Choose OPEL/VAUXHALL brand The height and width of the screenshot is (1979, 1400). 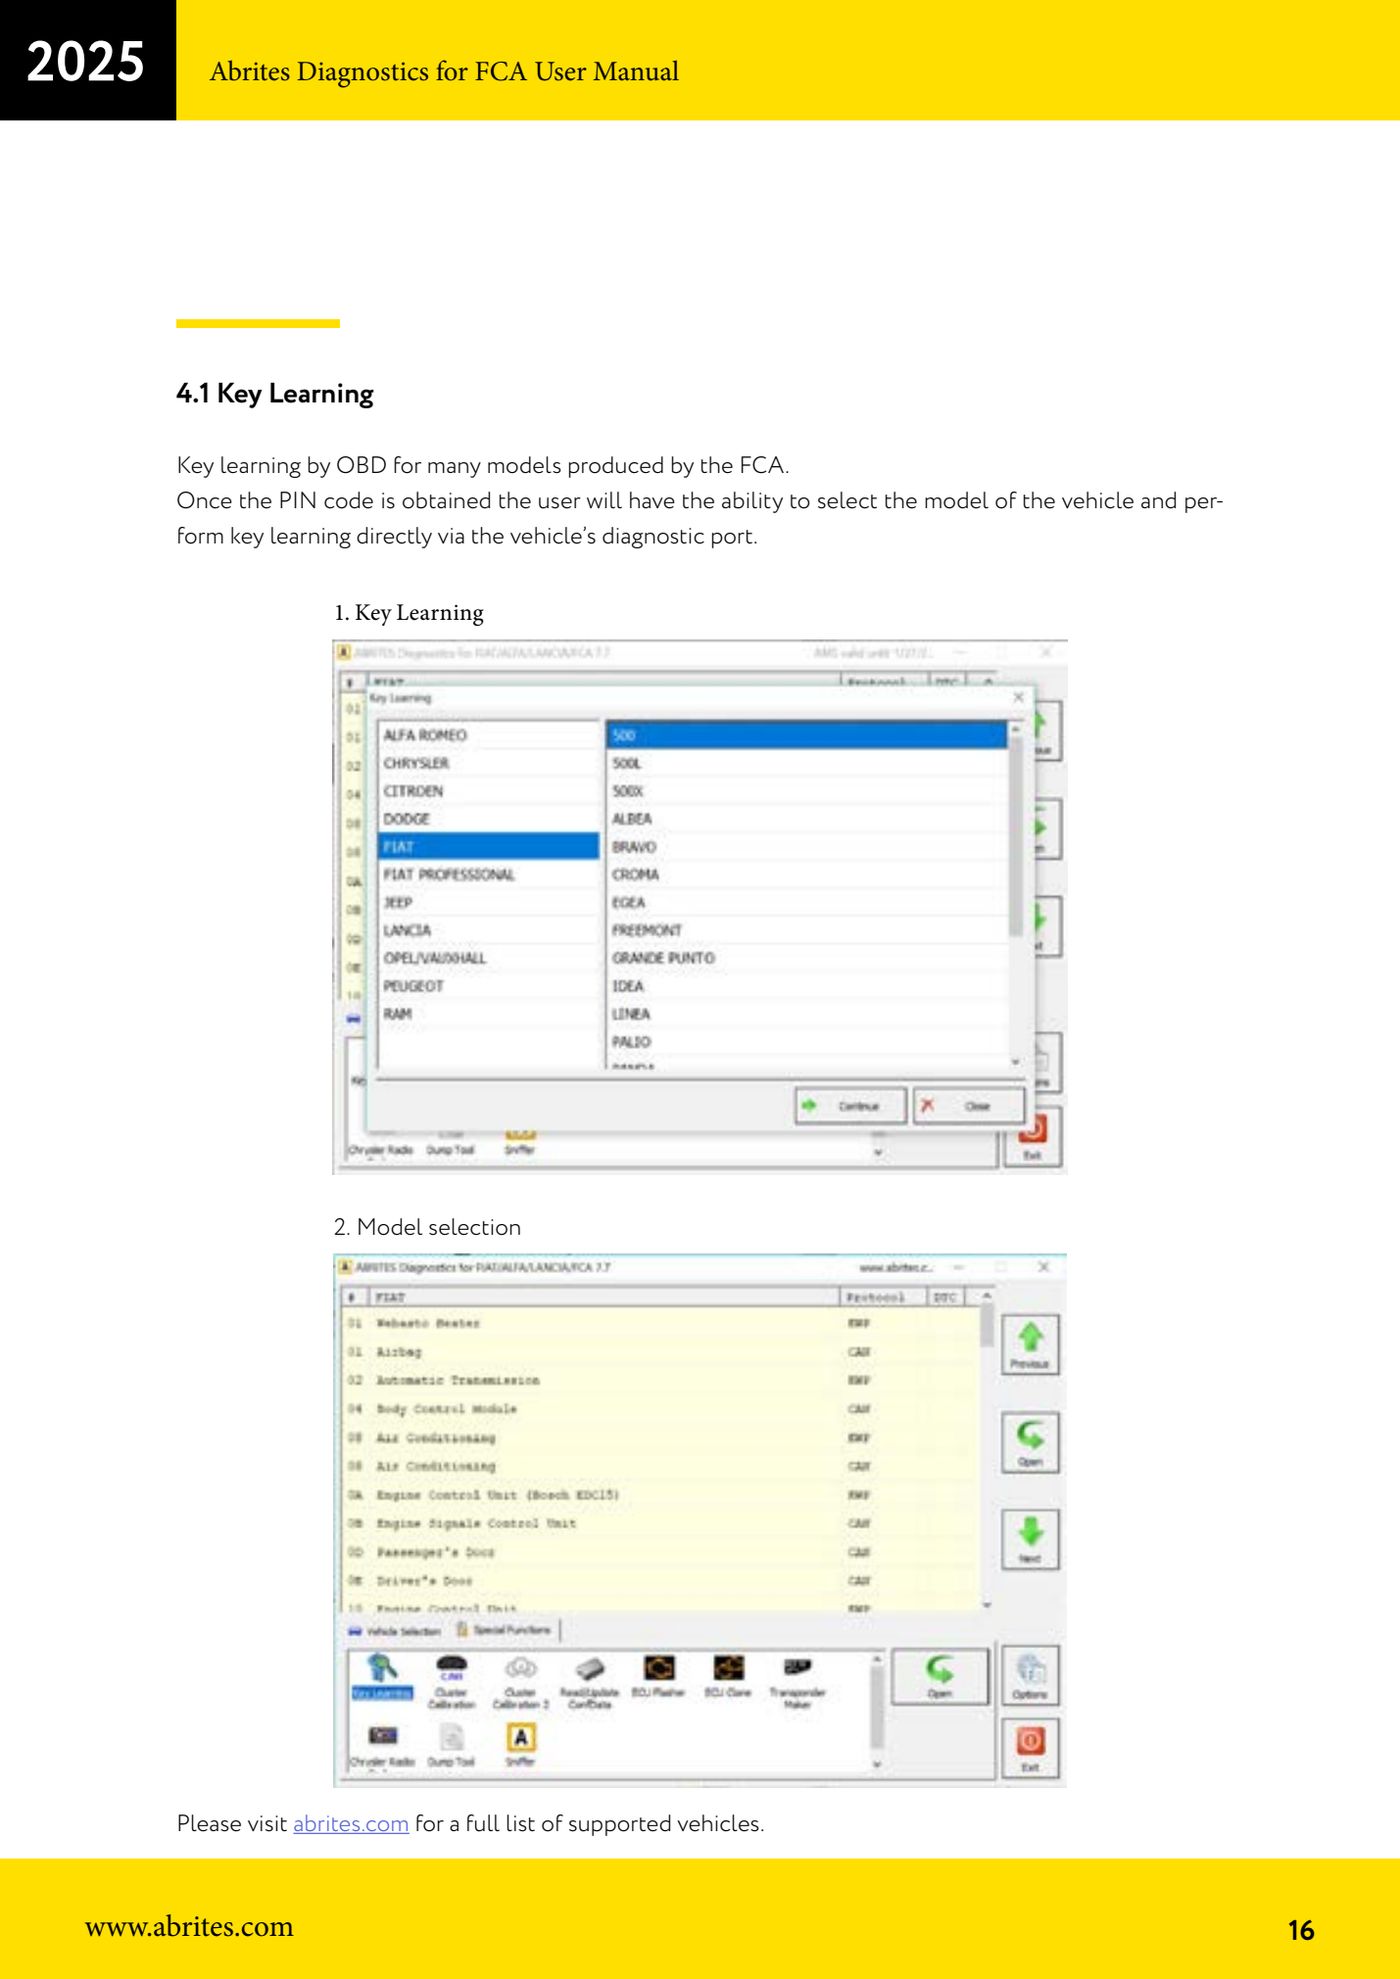(x=489, y=958)
